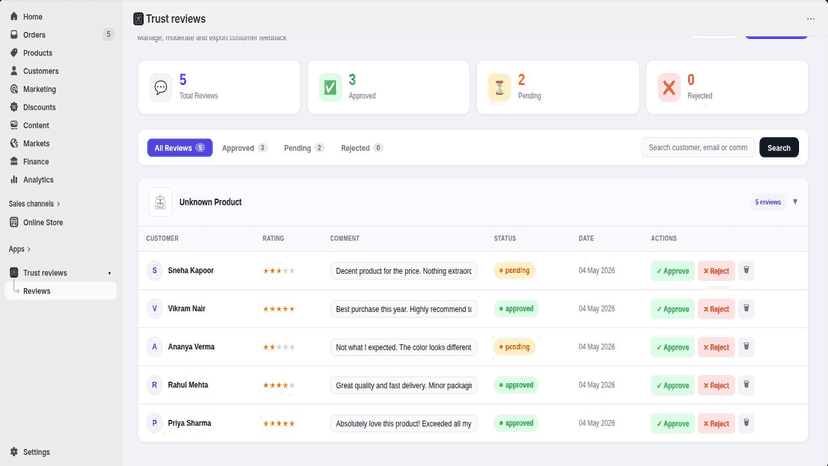Click the Pending hourglass card icon
Image resolution: width=828 pixels, height=466 pixels.
pyautogui.click(x=499, y=87)
